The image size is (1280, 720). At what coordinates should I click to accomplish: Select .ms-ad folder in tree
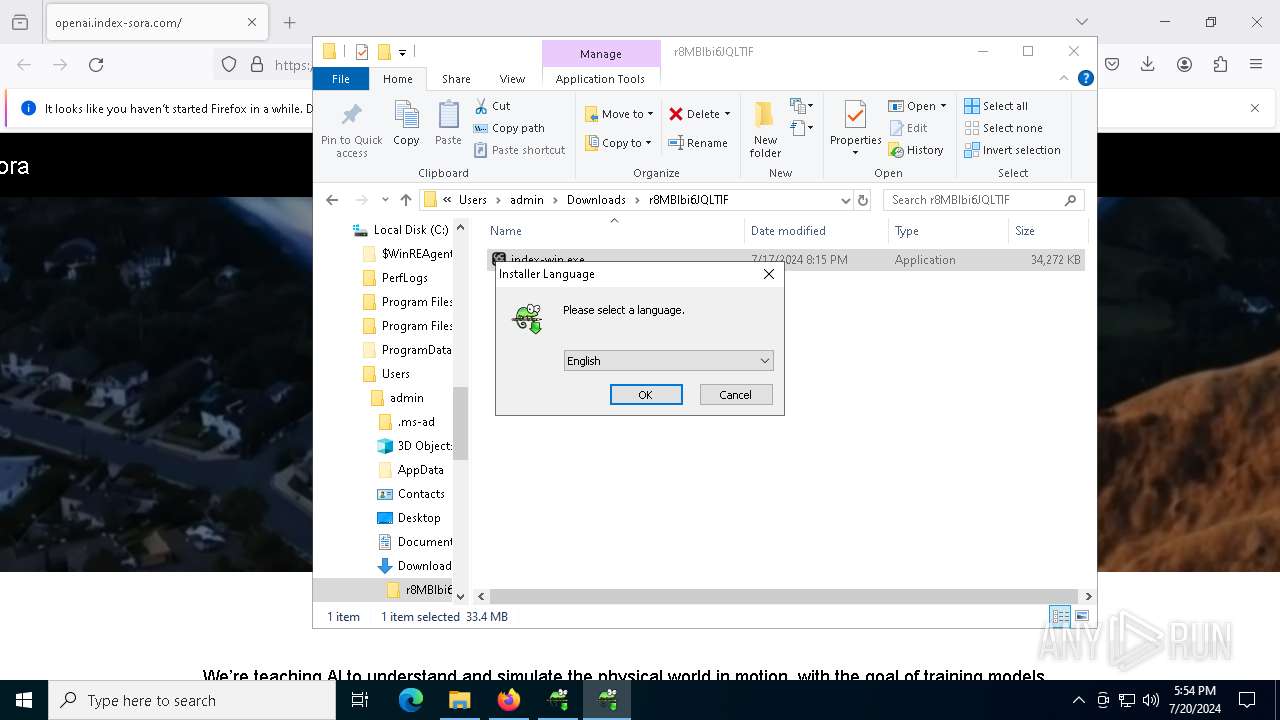[x=407, y=422]
